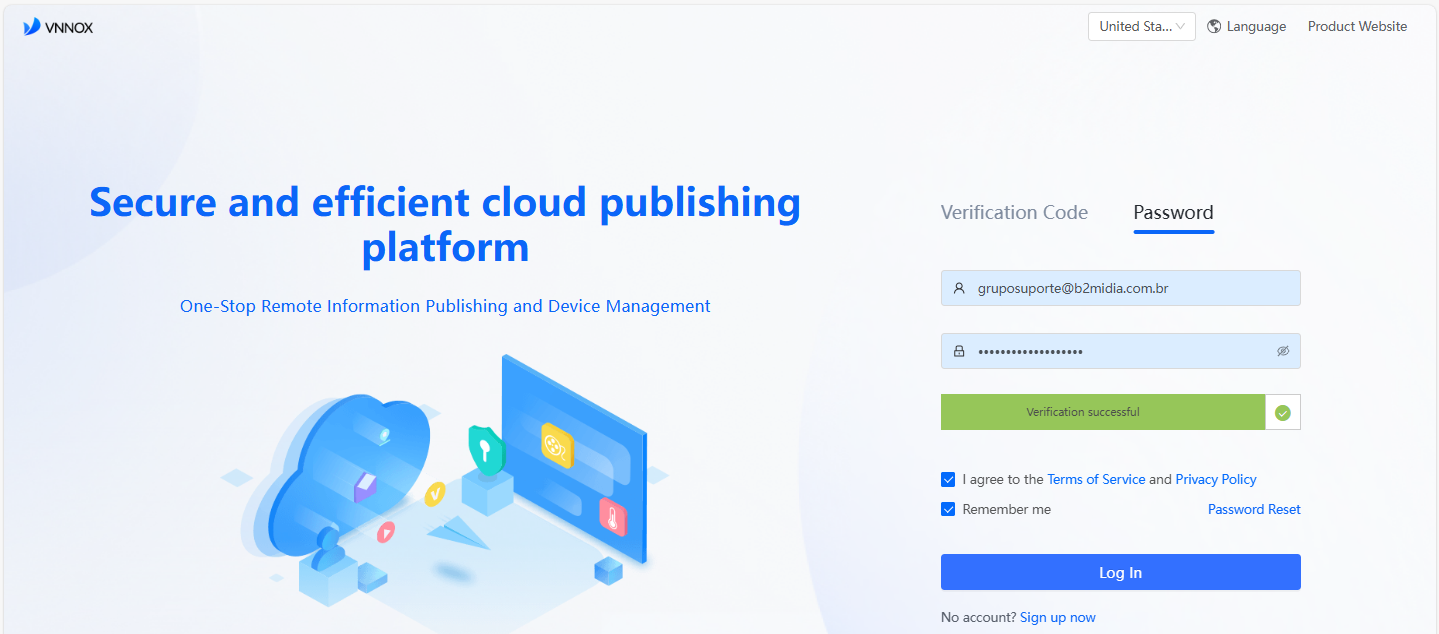This screenshot has width=1439, height=634.
Task: Click One-Stop Remote Information Publishing subtitle
Action: point(445,306)
